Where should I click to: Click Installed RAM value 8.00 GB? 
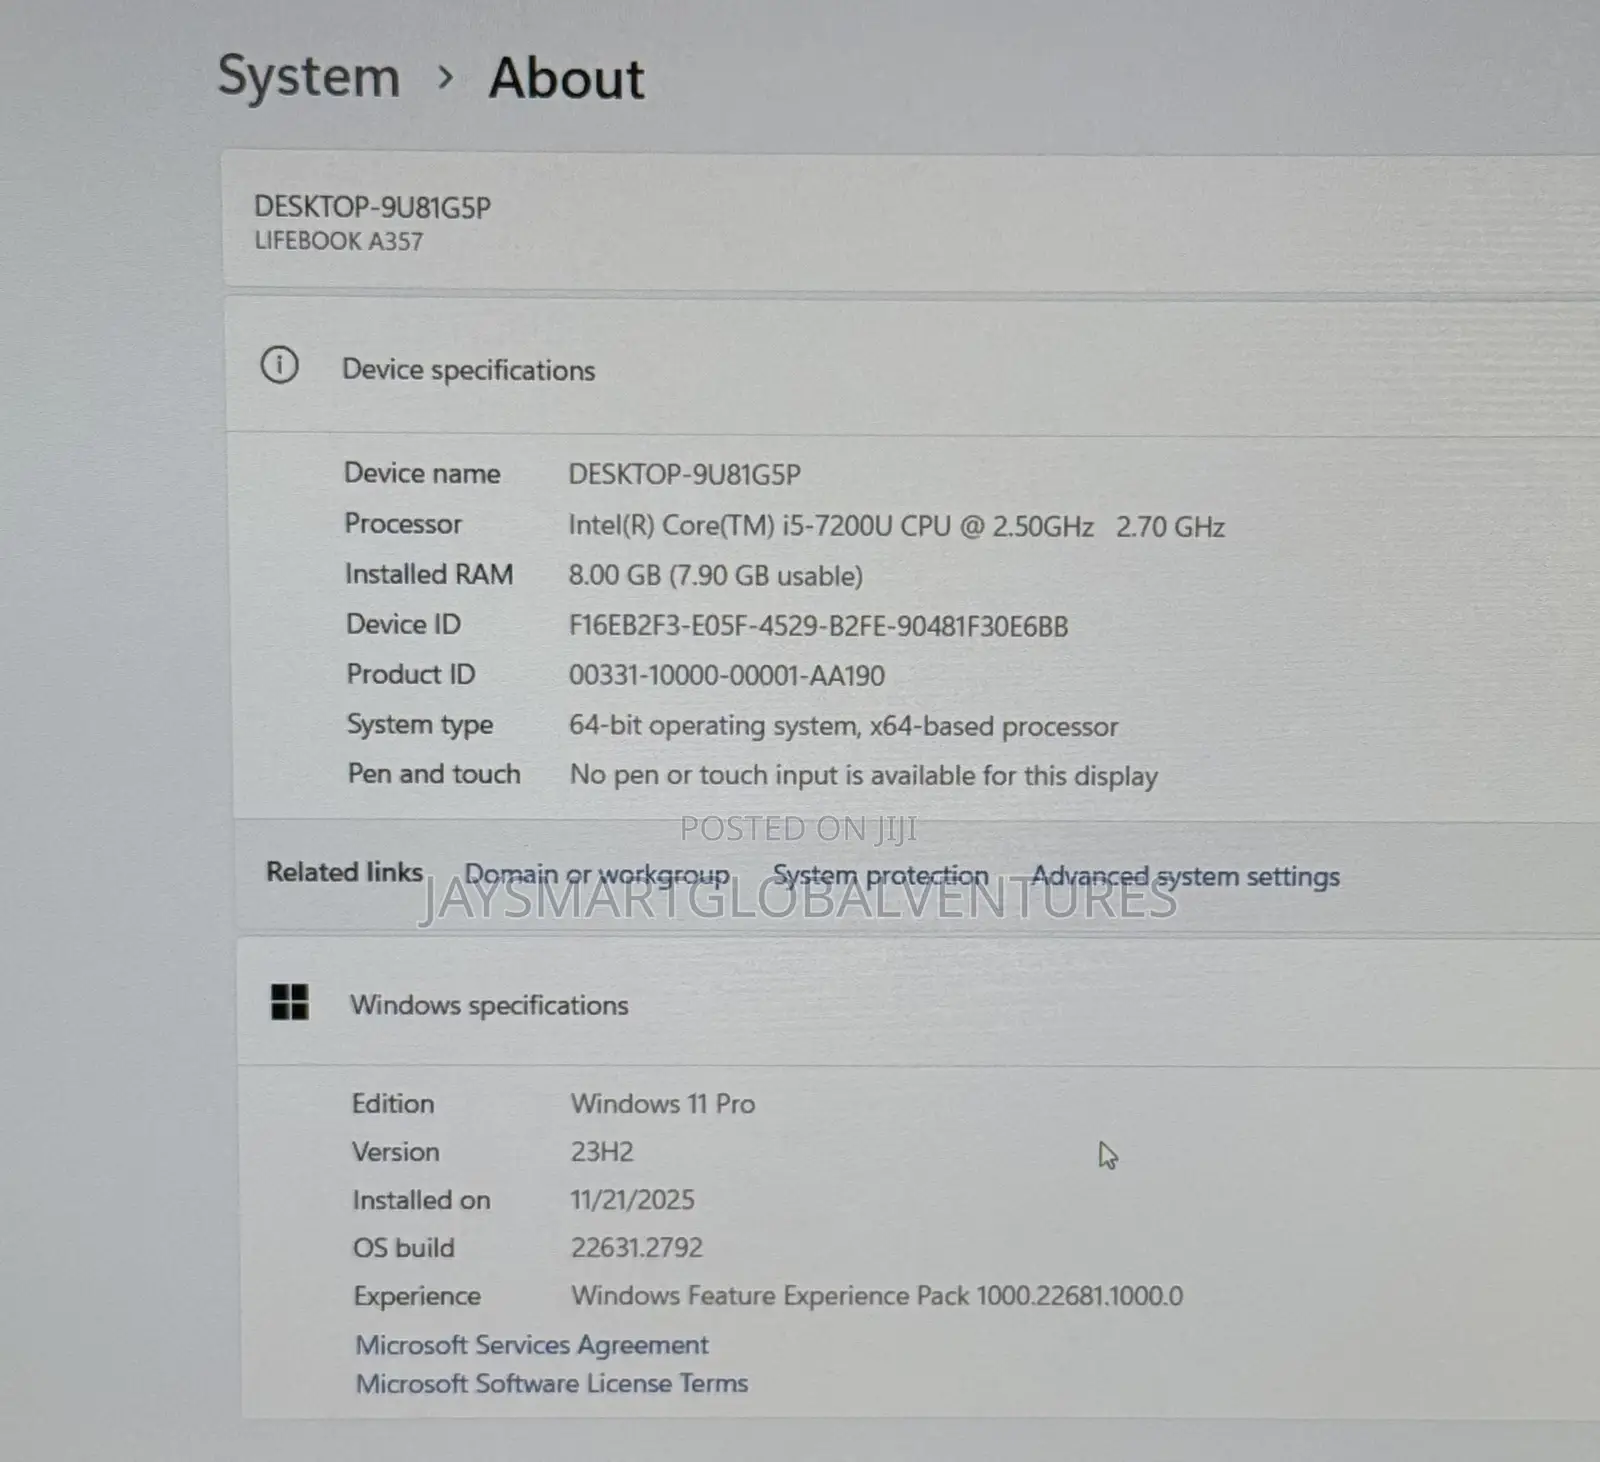[x=715, y=576]
